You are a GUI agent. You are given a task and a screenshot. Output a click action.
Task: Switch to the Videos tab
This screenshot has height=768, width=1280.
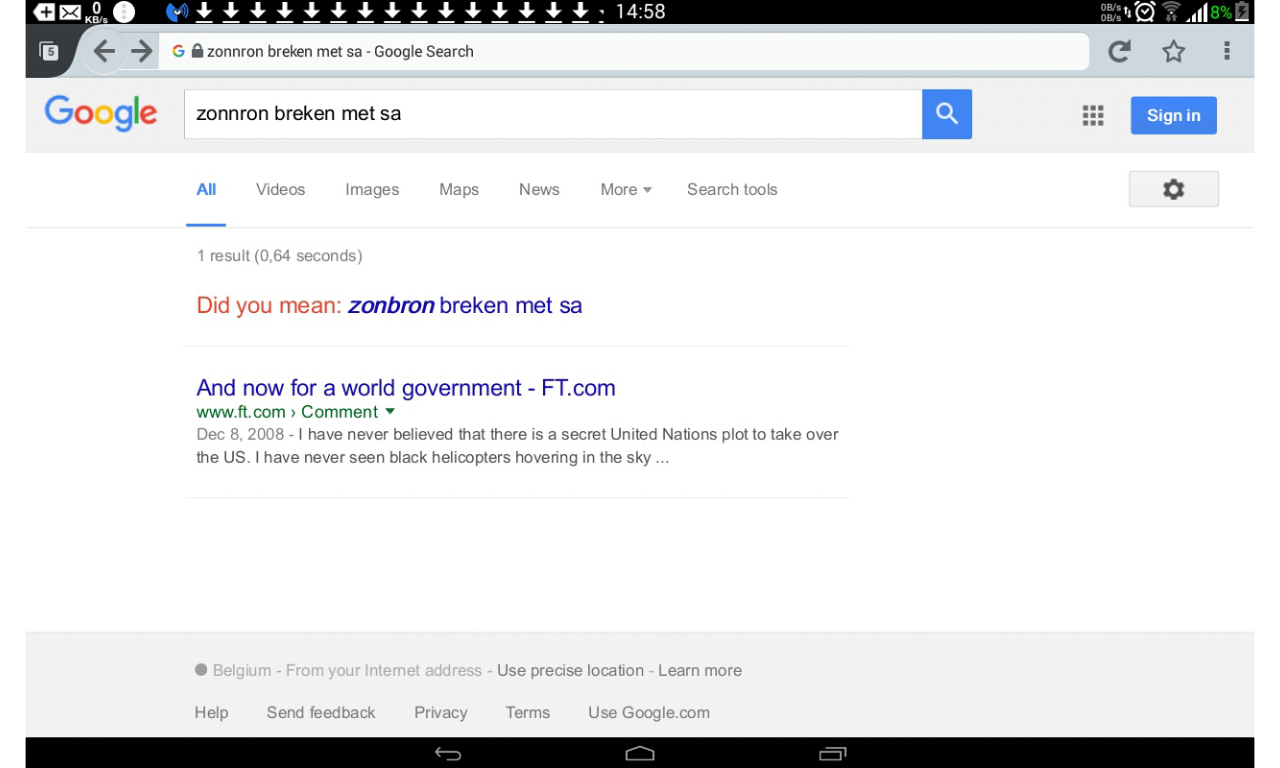(280, 190)
